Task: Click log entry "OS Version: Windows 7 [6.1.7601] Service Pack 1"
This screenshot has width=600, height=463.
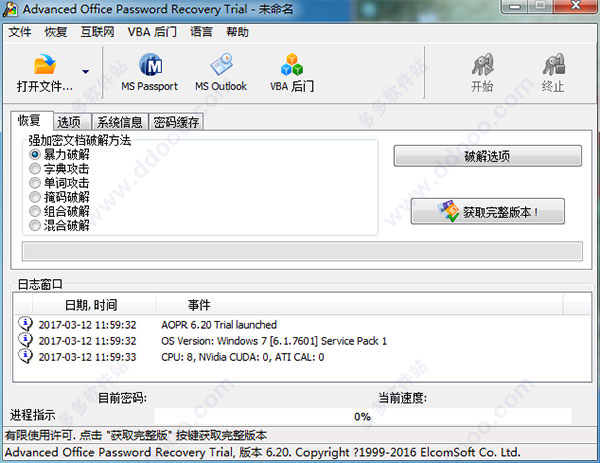Action: pos(274,341)
